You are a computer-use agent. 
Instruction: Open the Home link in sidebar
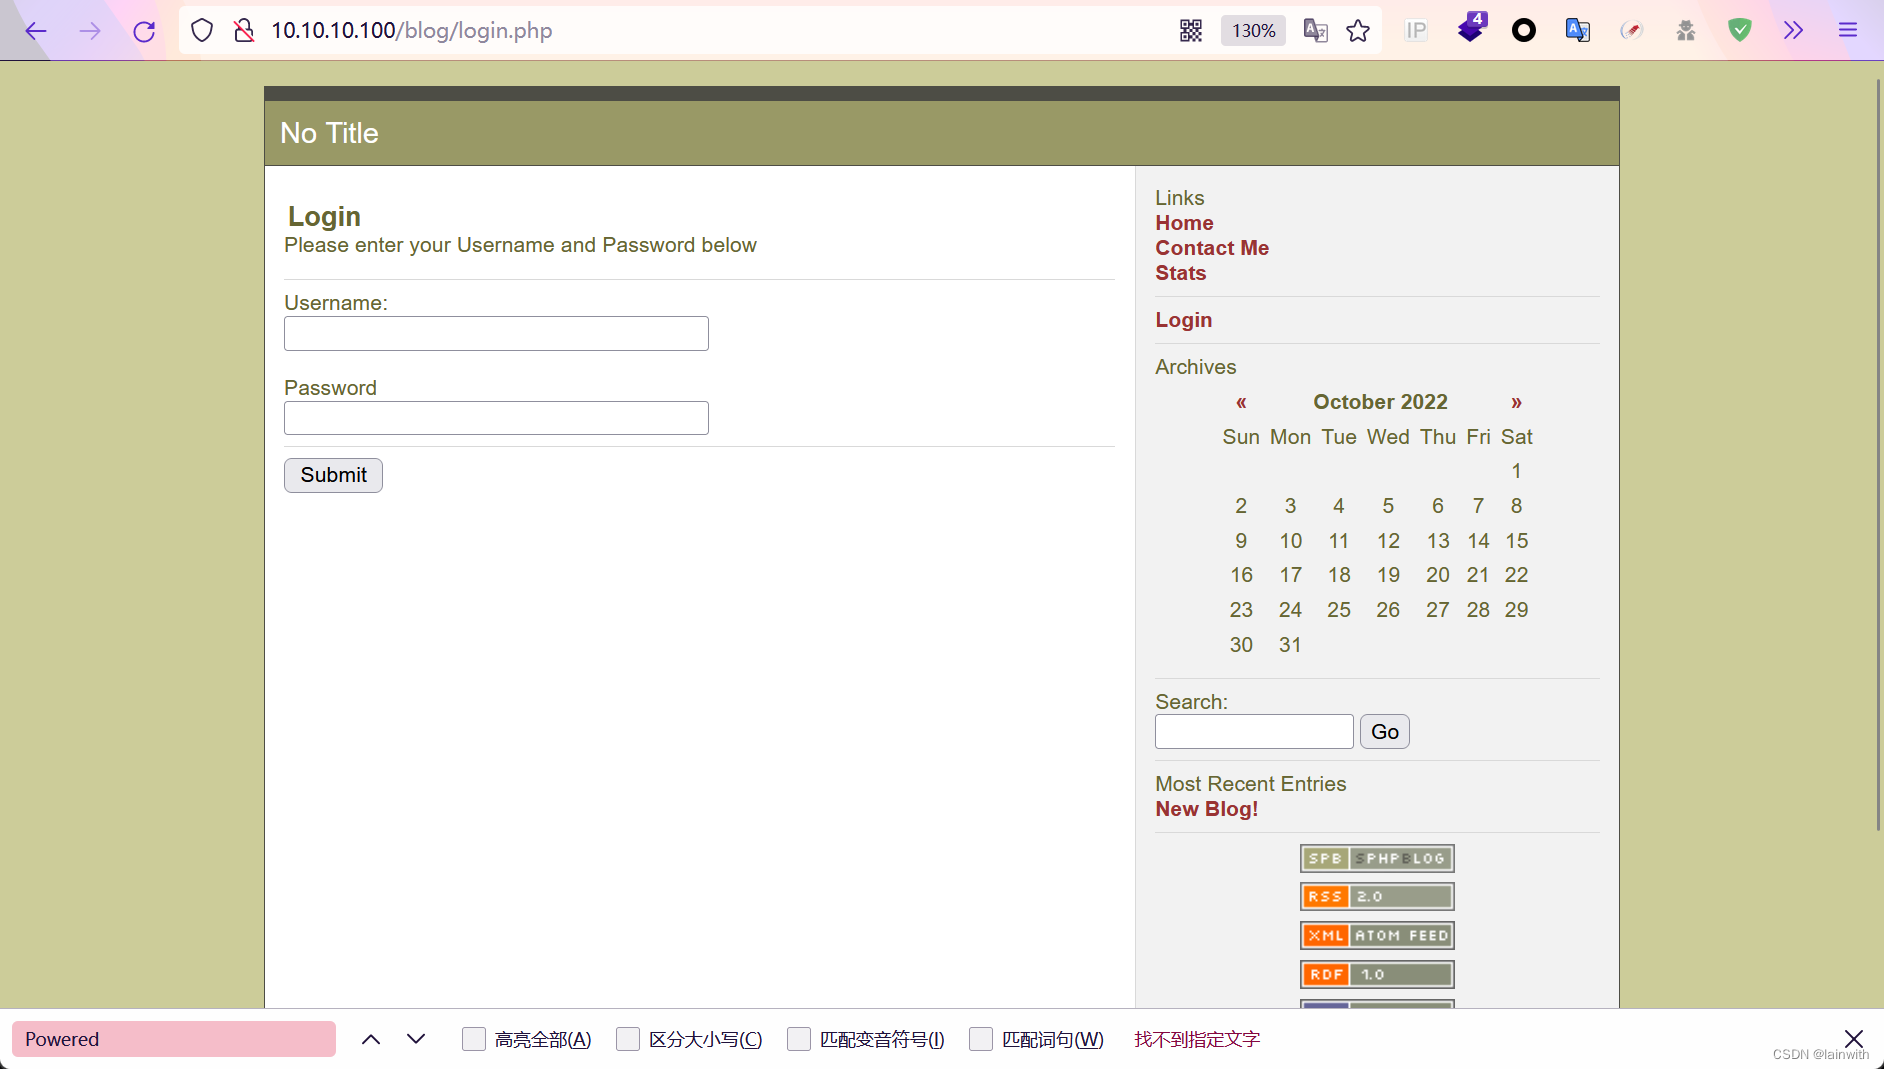tap(1184, 223)
